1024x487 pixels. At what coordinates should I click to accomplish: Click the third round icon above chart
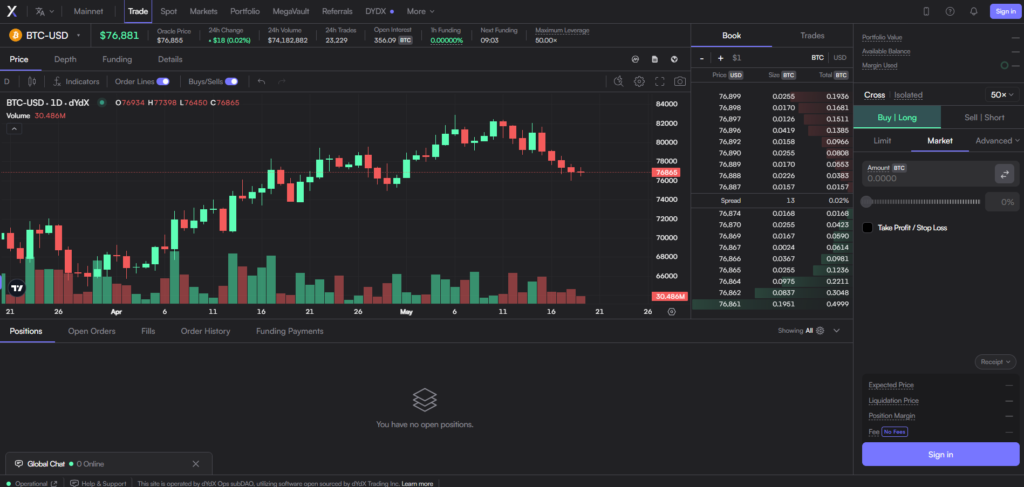674,59
